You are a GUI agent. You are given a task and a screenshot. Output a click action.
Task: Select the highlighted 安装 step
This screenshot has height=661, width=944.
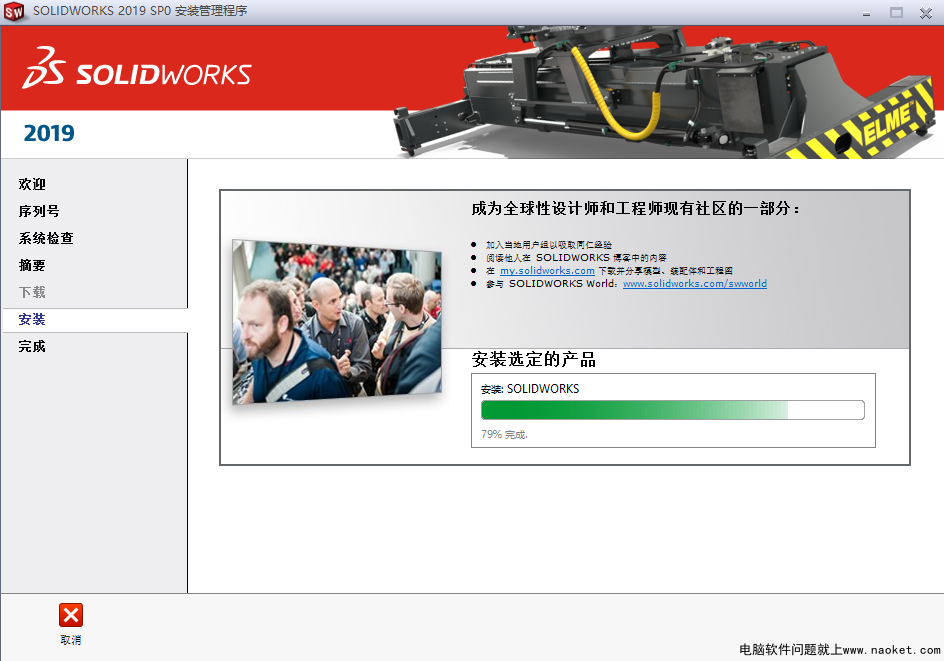coord(95,320)
